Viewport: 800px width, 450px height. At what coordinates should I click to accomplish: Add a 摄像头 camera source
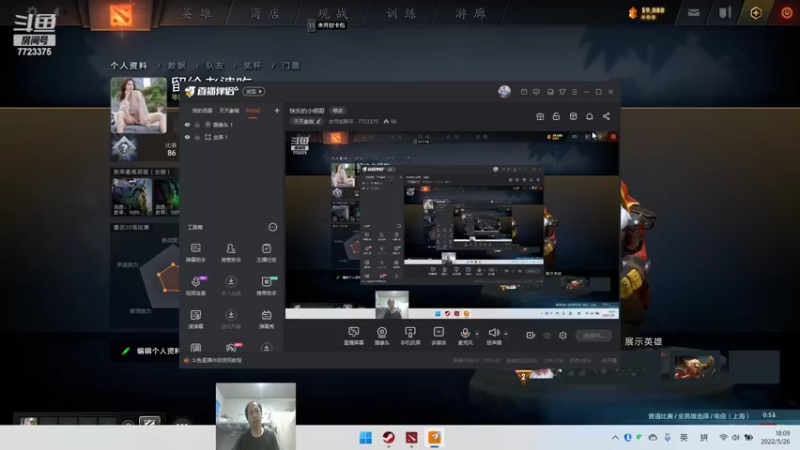click(382, 336)
